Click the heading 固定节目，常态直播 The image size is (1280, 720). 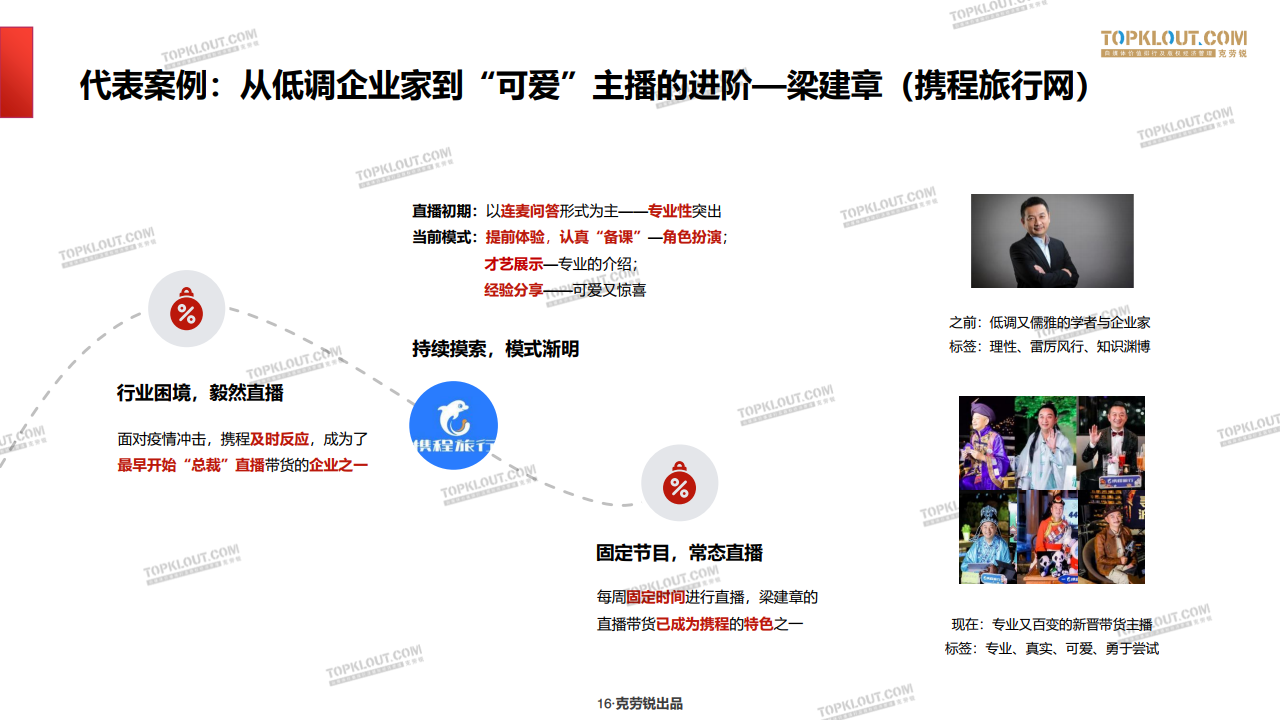pos(679,553)
